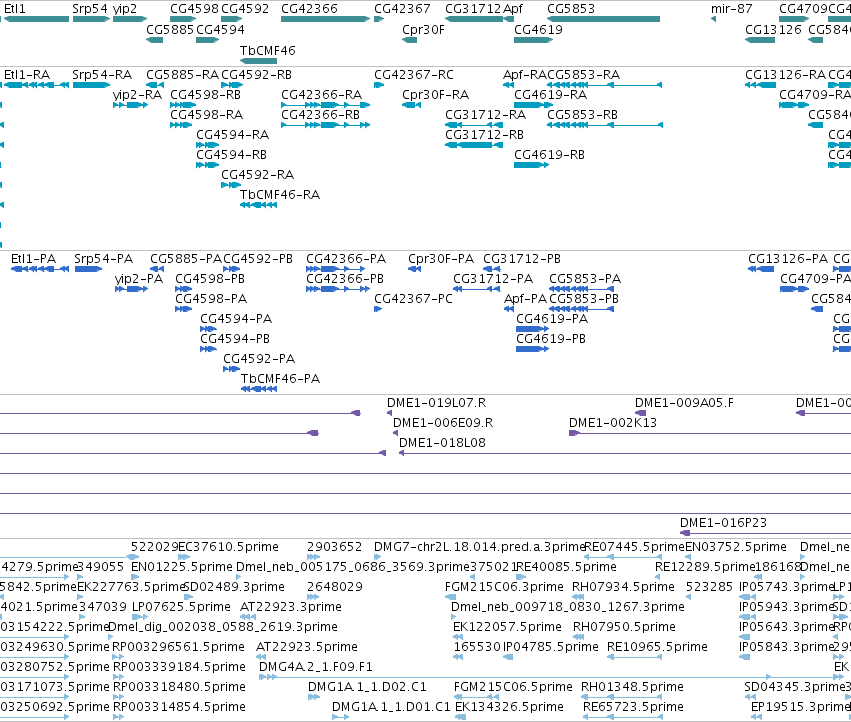Select the DME1-016P23 clone label

[723, 522]
